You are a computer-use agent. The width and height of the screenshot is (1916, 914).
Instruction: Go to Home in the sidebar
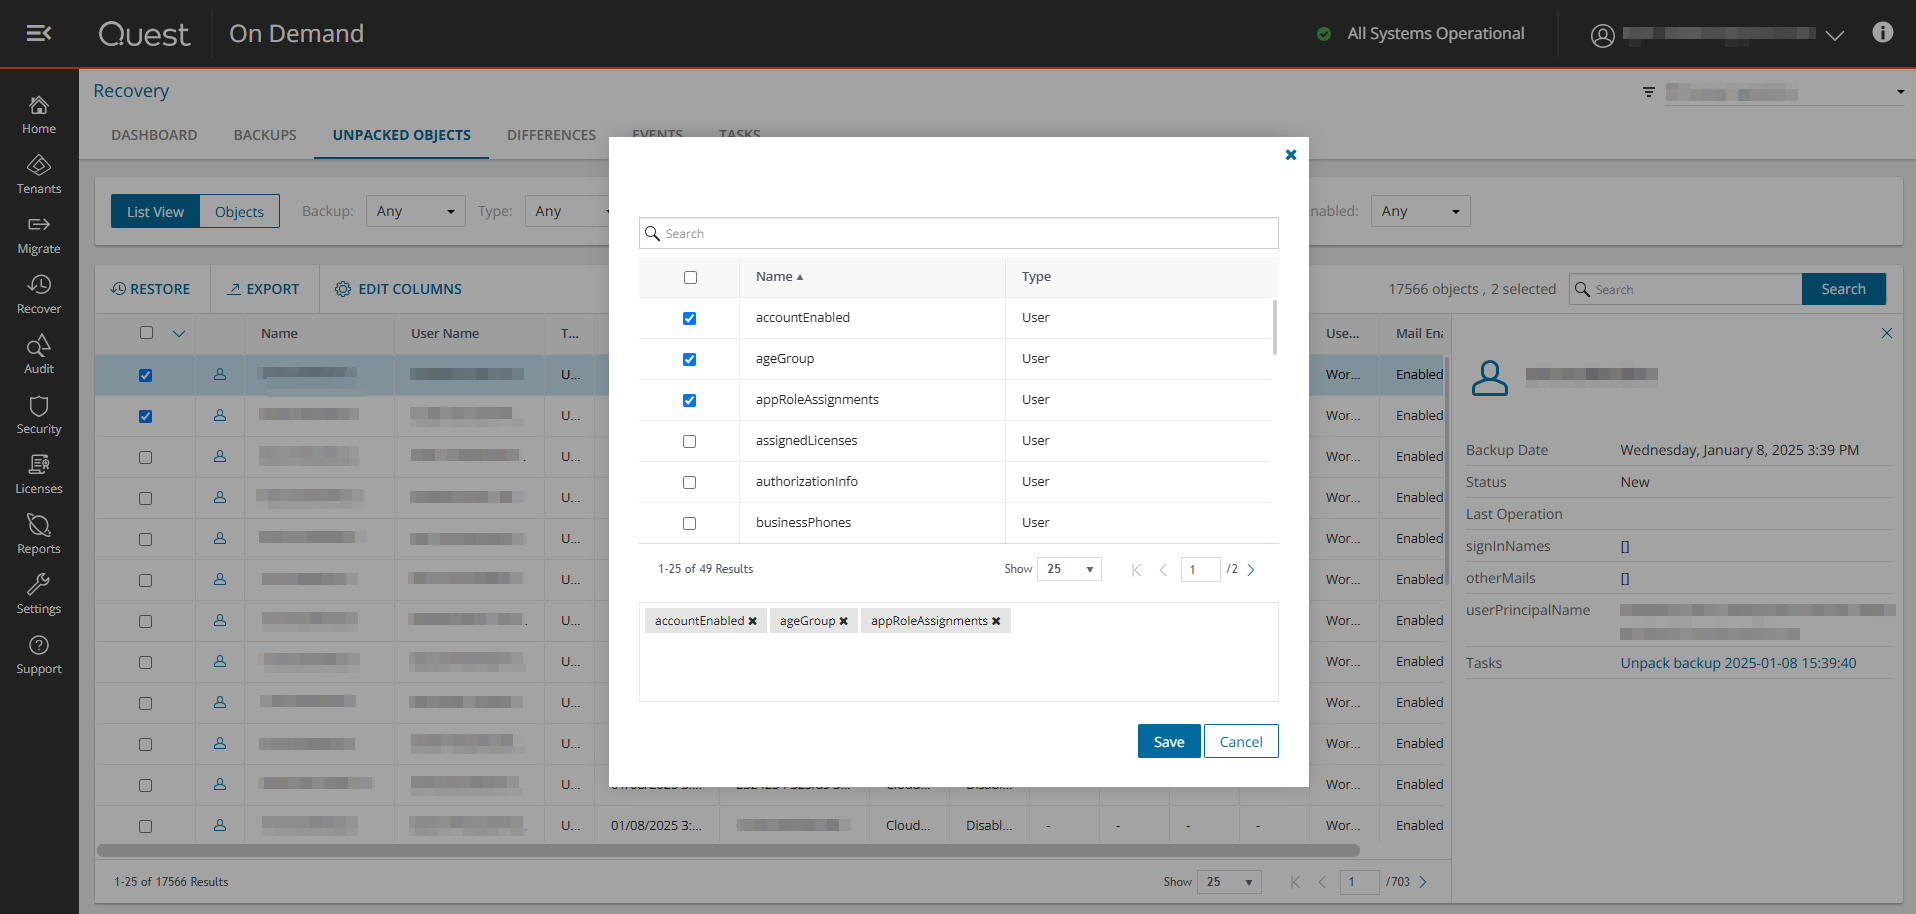39,114
